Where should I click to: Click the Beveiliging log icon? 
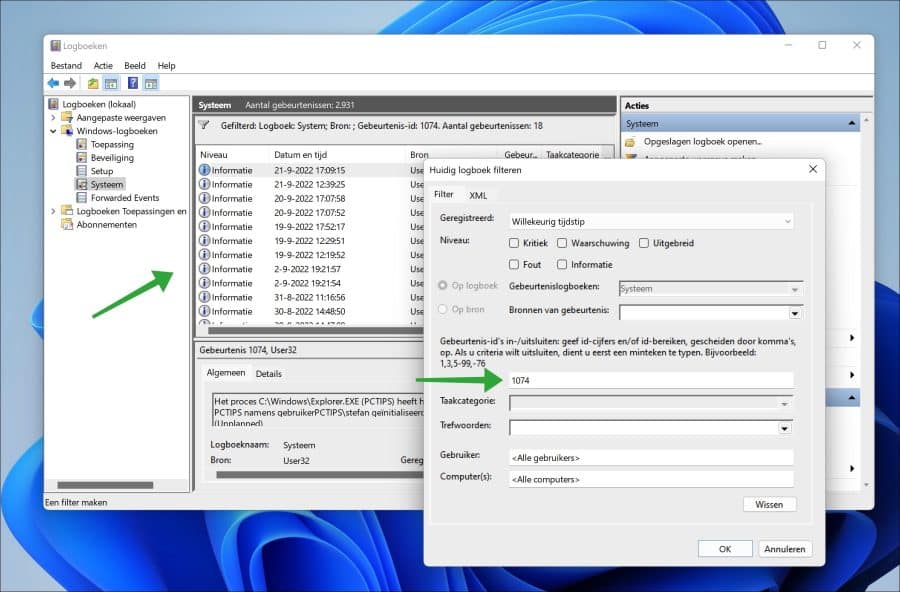(82, 157)
